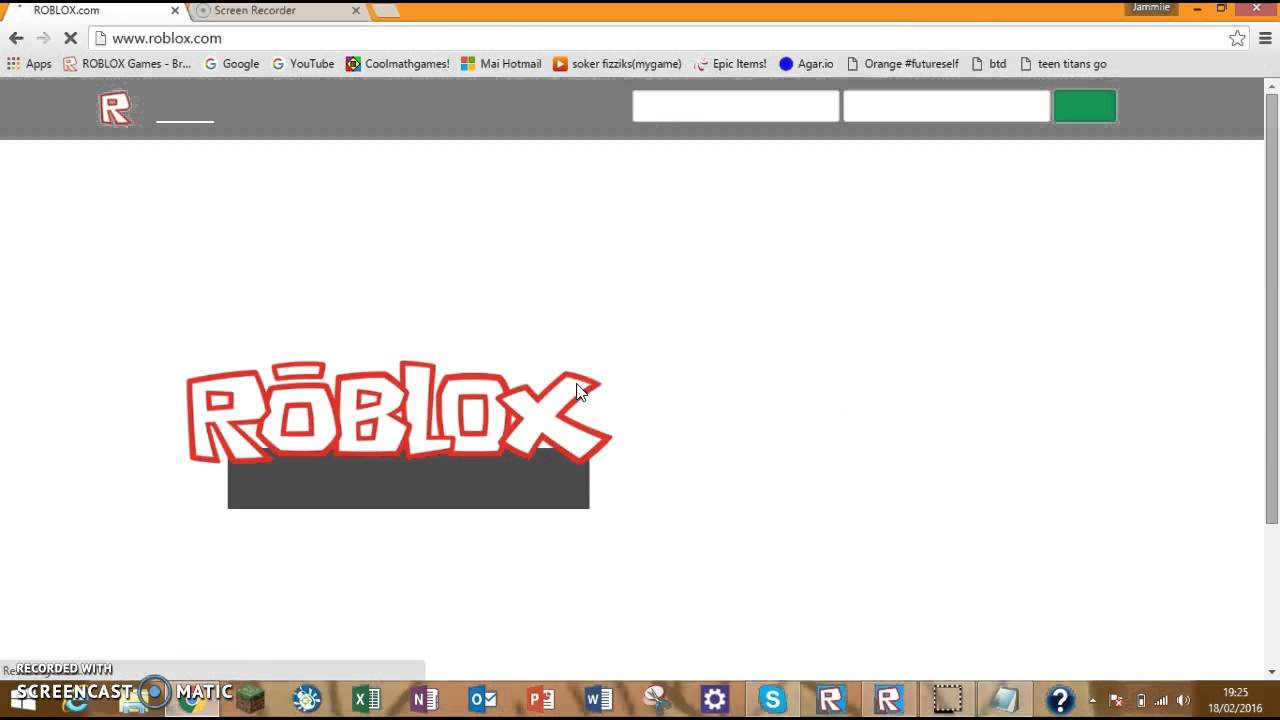Open Outlook from the taskbar
This screenshot has width=1280, height=720.
tap(483, 699)
